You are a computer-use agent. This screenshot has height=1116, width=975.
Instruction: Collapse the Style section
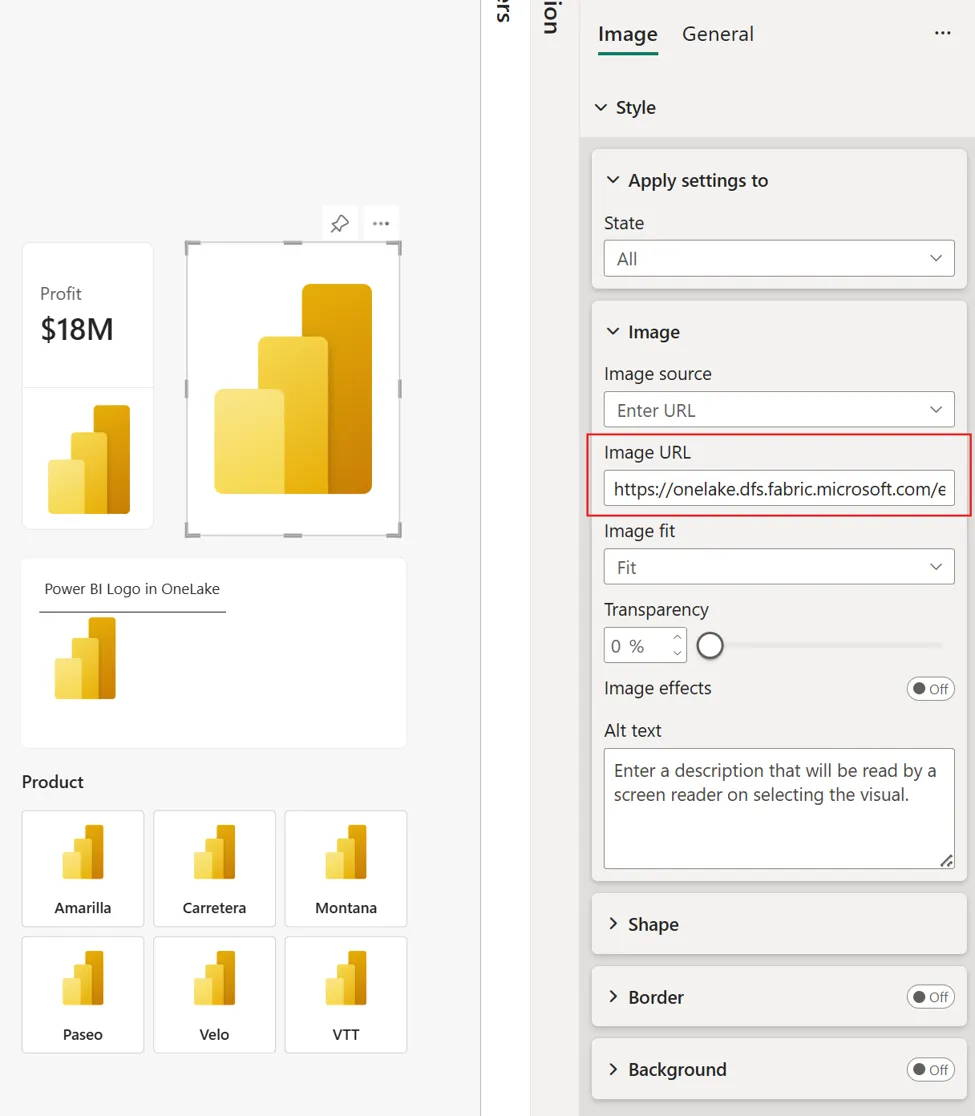coord(601,107)
